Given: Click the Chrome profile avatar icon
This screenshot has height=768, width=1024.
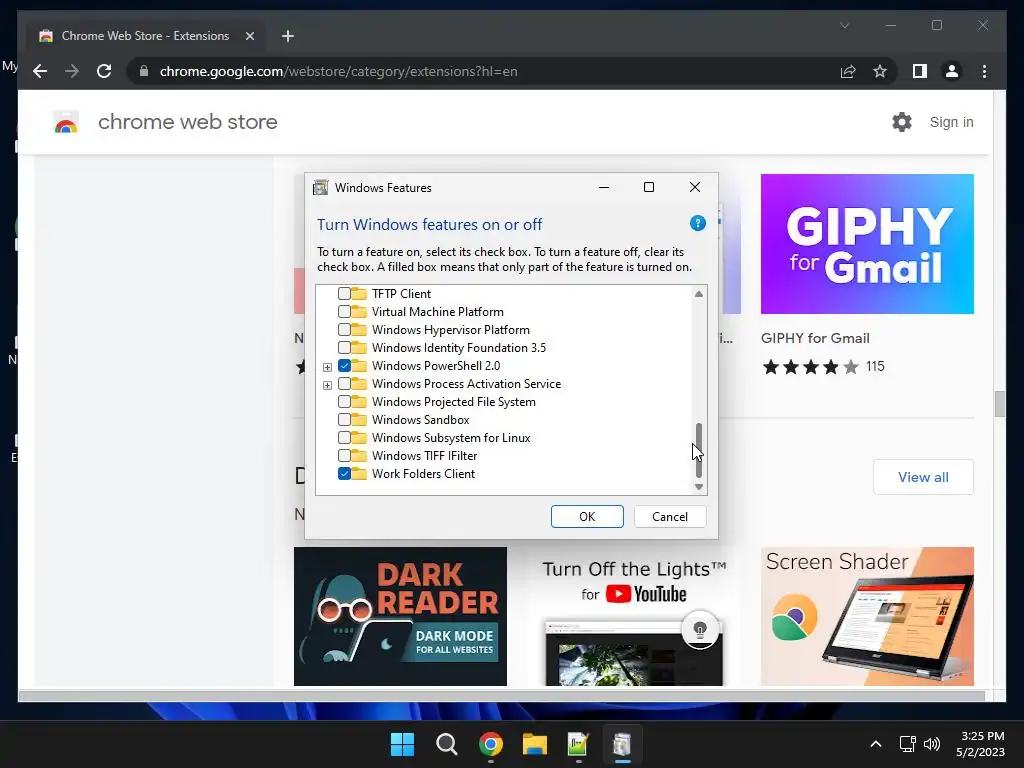Looking at the screenshot, I should (x=952, y=71).
